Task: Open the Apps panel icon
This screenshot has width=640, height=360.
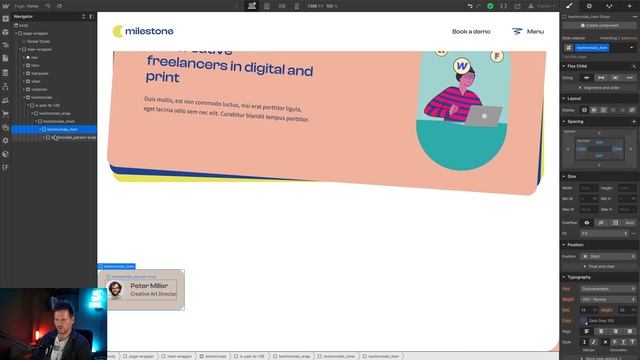Action: pos(6,154)
